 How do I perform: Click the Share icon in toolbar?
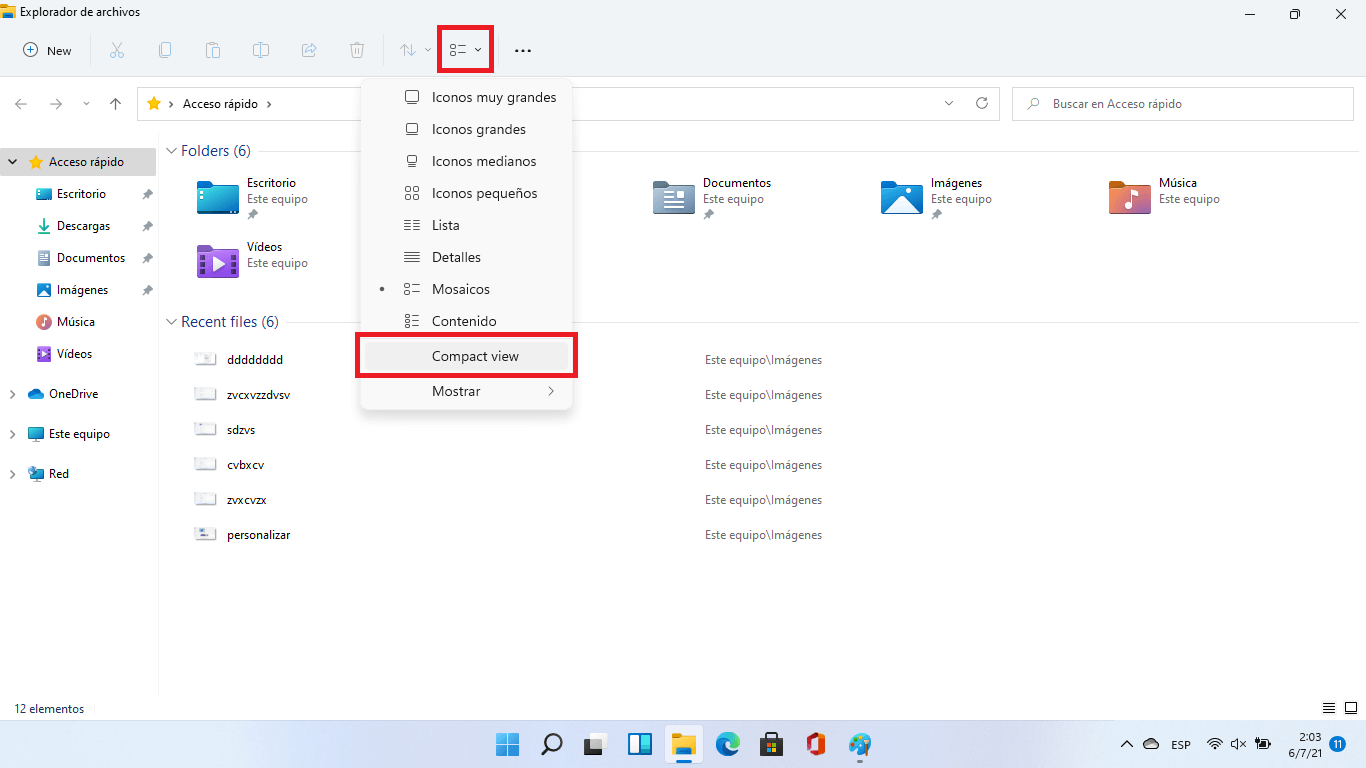click(x=309, y=50)
